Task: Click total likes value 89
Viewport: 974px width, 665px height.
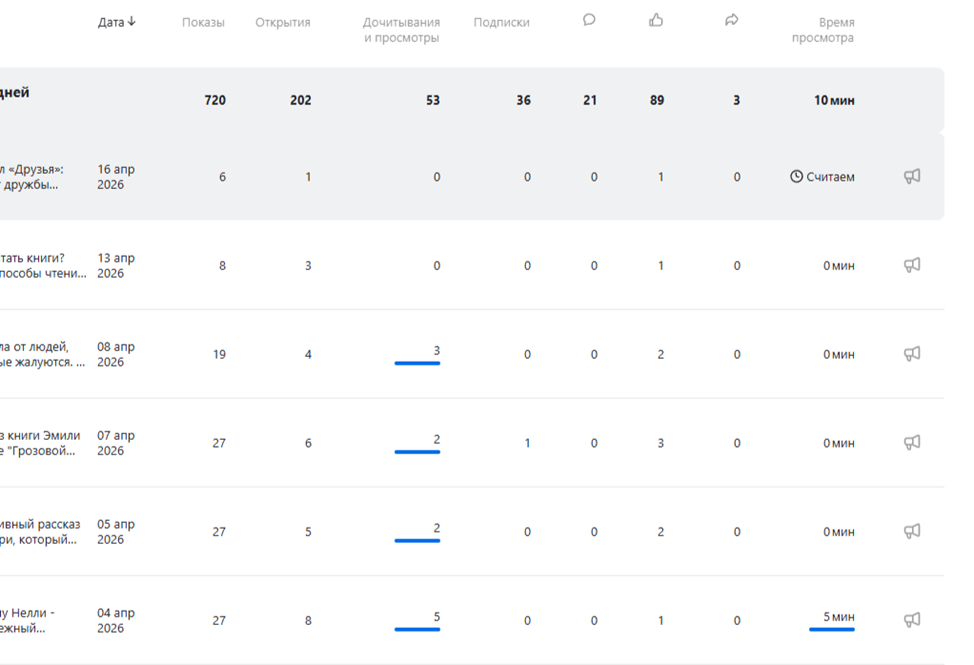Action: (657, 100)
